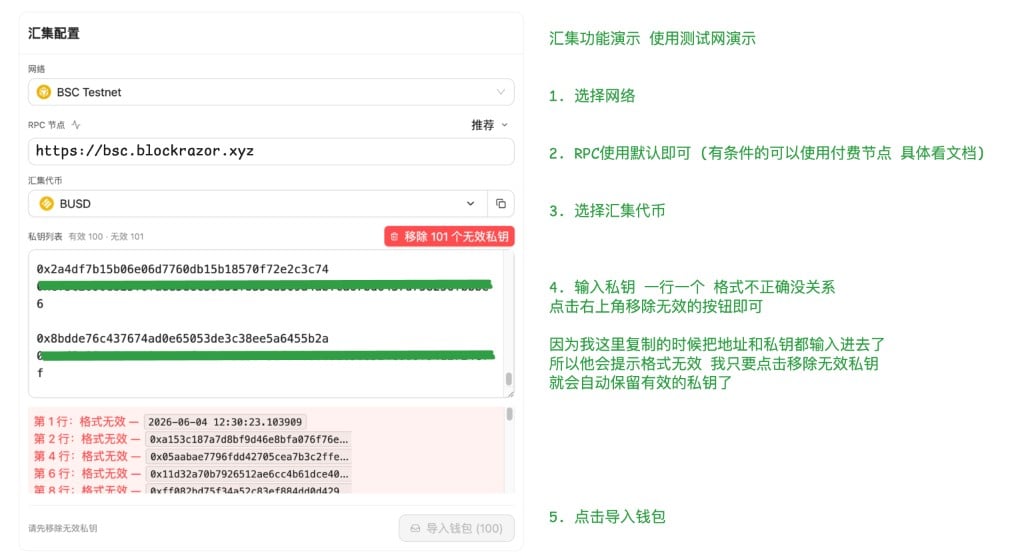Click the BUSD token icon
This screenshot has width=1024, height=556.
[x=46, y=204]
